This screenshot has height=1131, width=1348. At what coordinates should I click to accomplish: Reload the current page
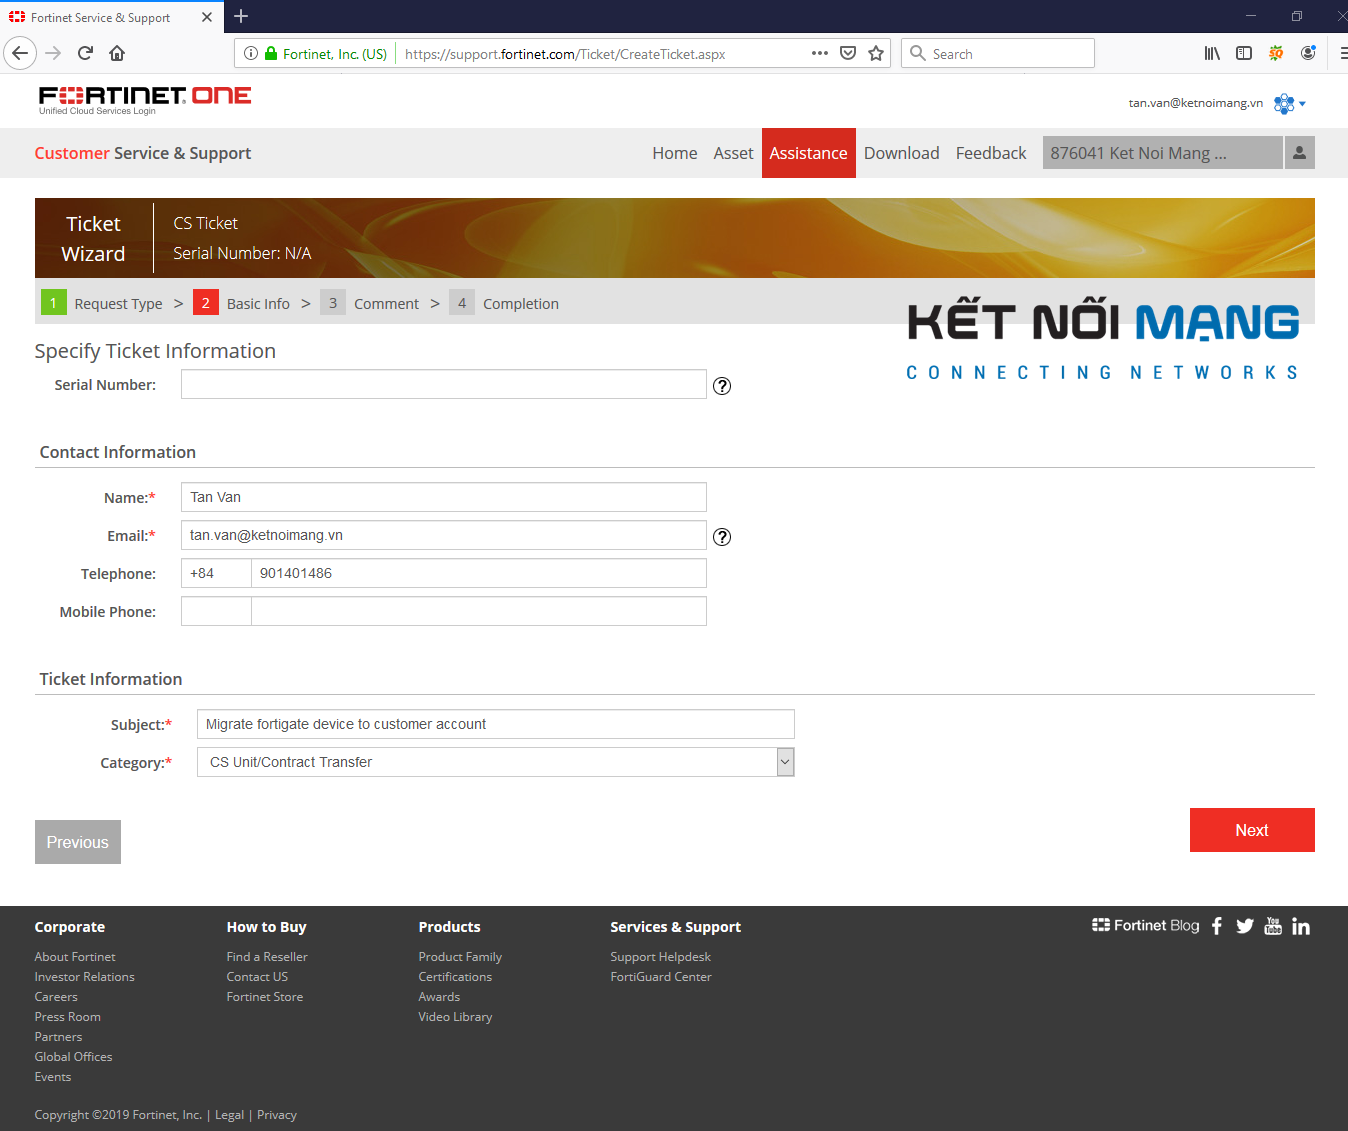85,53
